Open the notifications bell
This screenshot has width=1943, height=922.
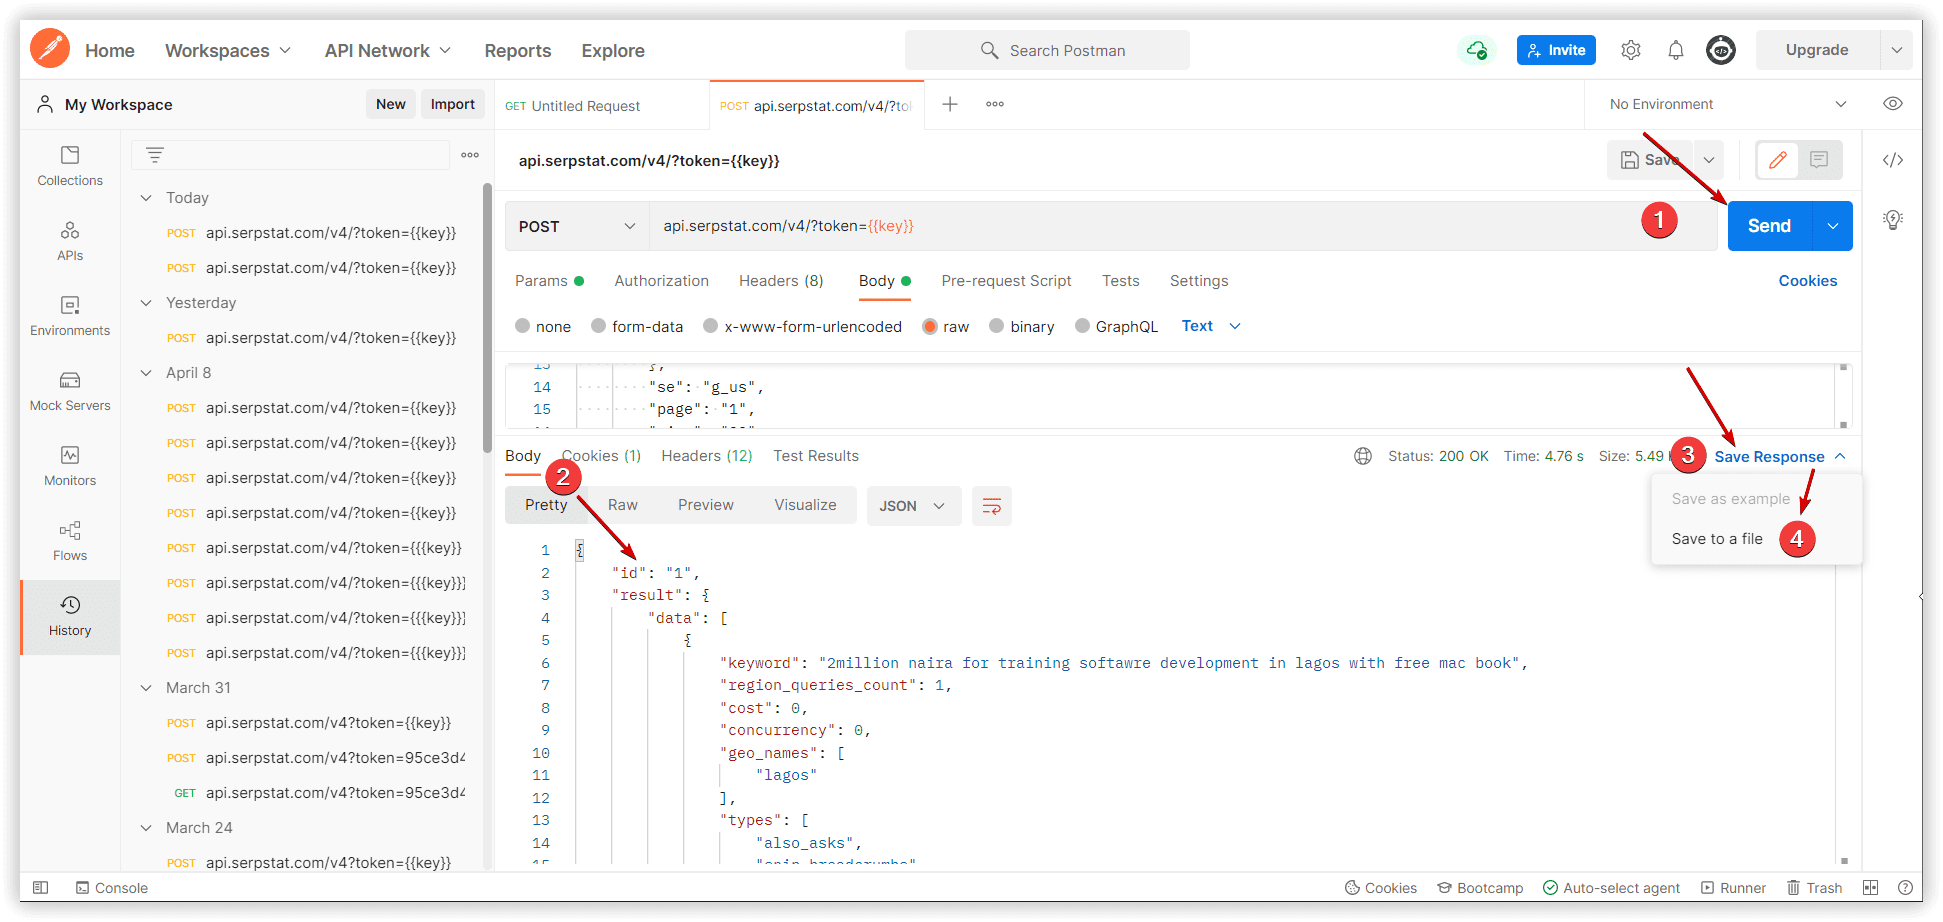[x=1676, y=50]
